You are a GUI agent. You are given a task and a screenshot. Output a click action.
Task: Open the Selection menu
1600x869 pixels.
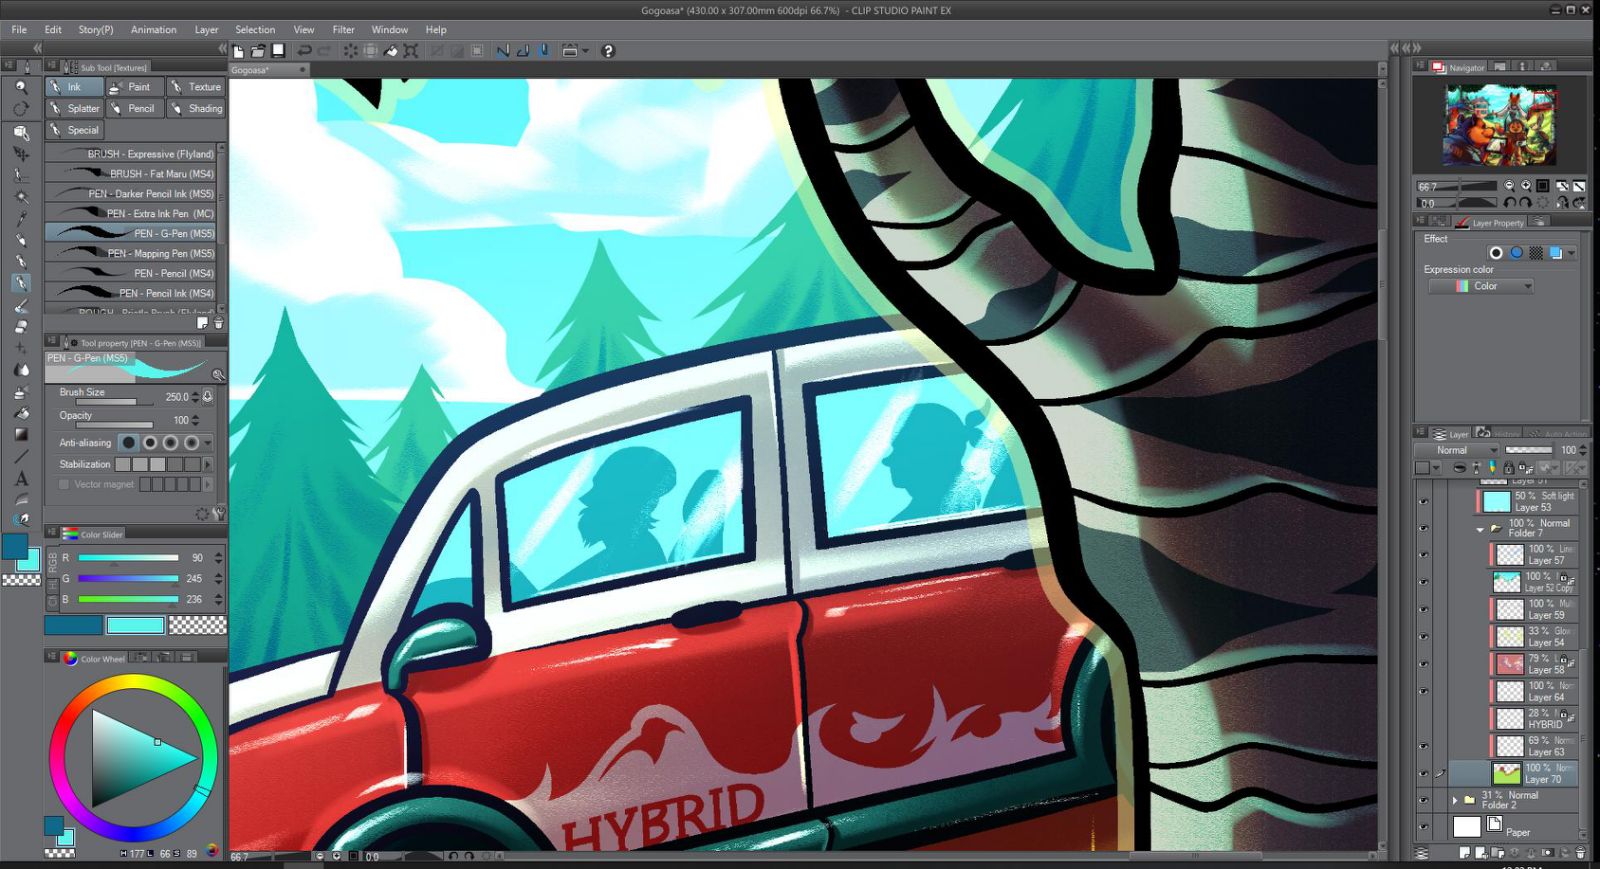(x=255, y=30)
